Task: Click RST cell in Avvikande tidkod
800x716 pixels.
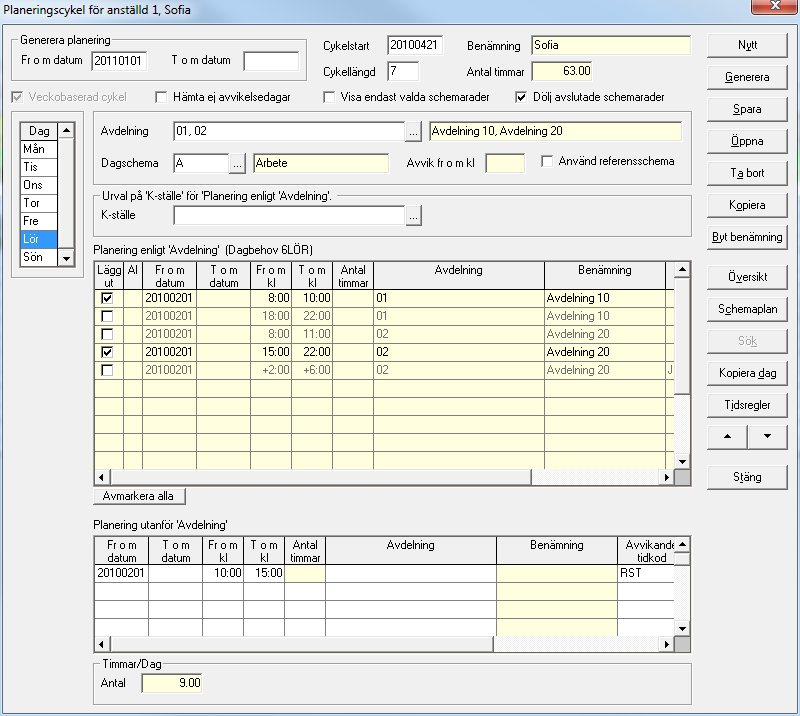Action: pos(646,573)
